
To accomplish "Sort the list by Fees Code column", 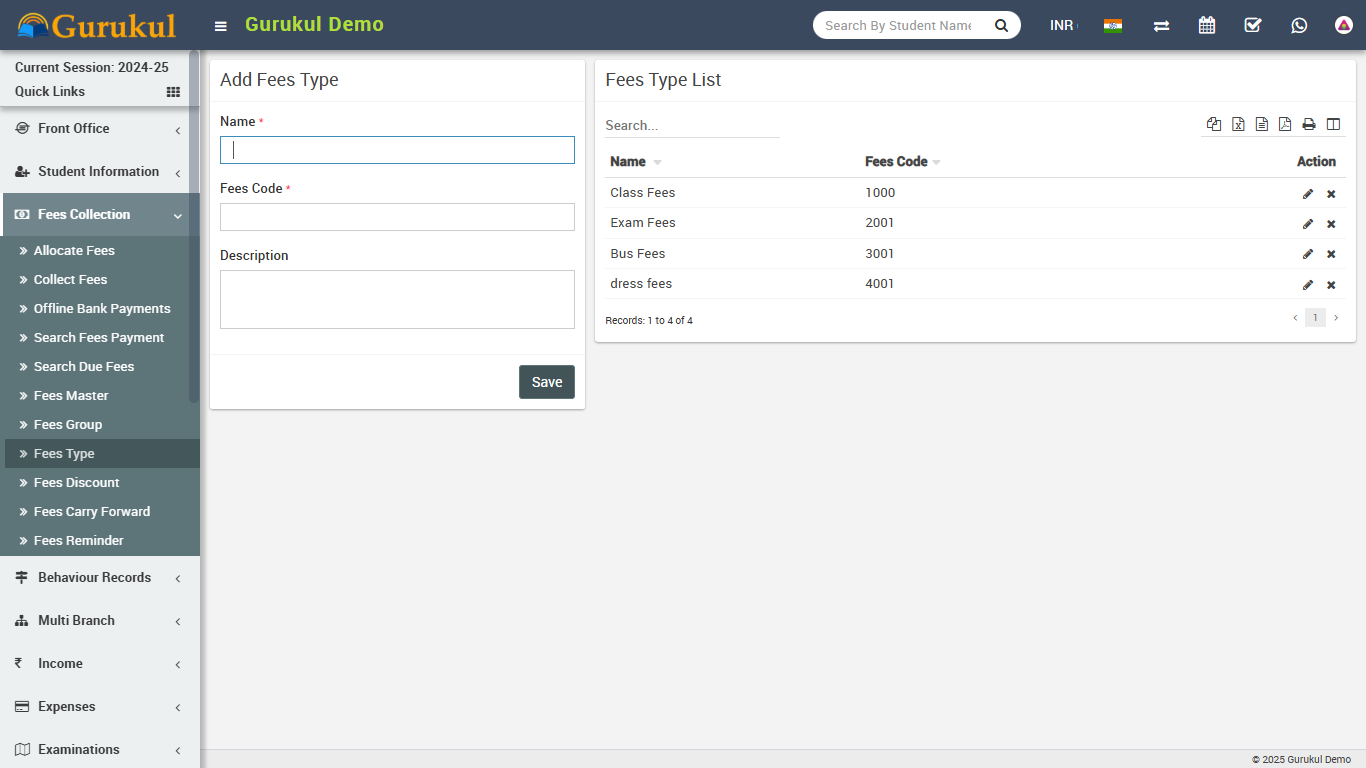I will click(x=897, y=162).
